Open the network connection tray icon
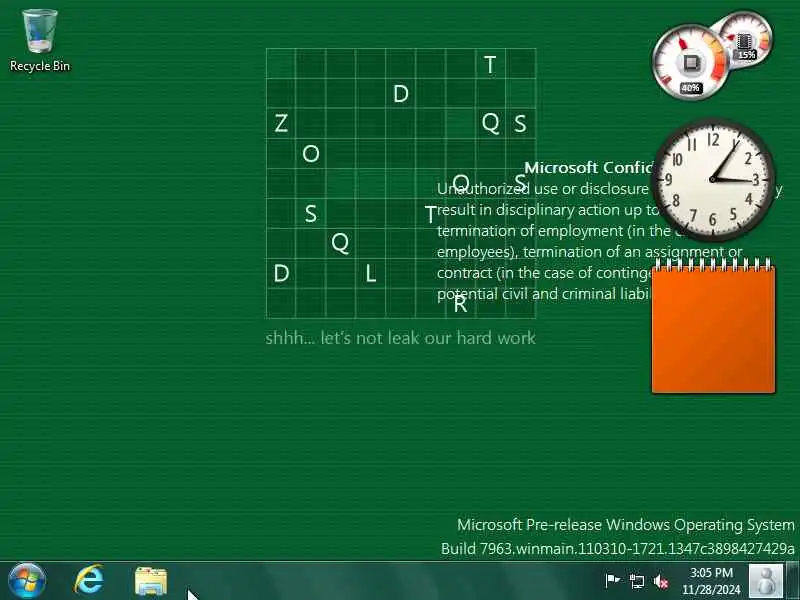The width and height of the screenshot is (800, 600). [x=637, y=581]
